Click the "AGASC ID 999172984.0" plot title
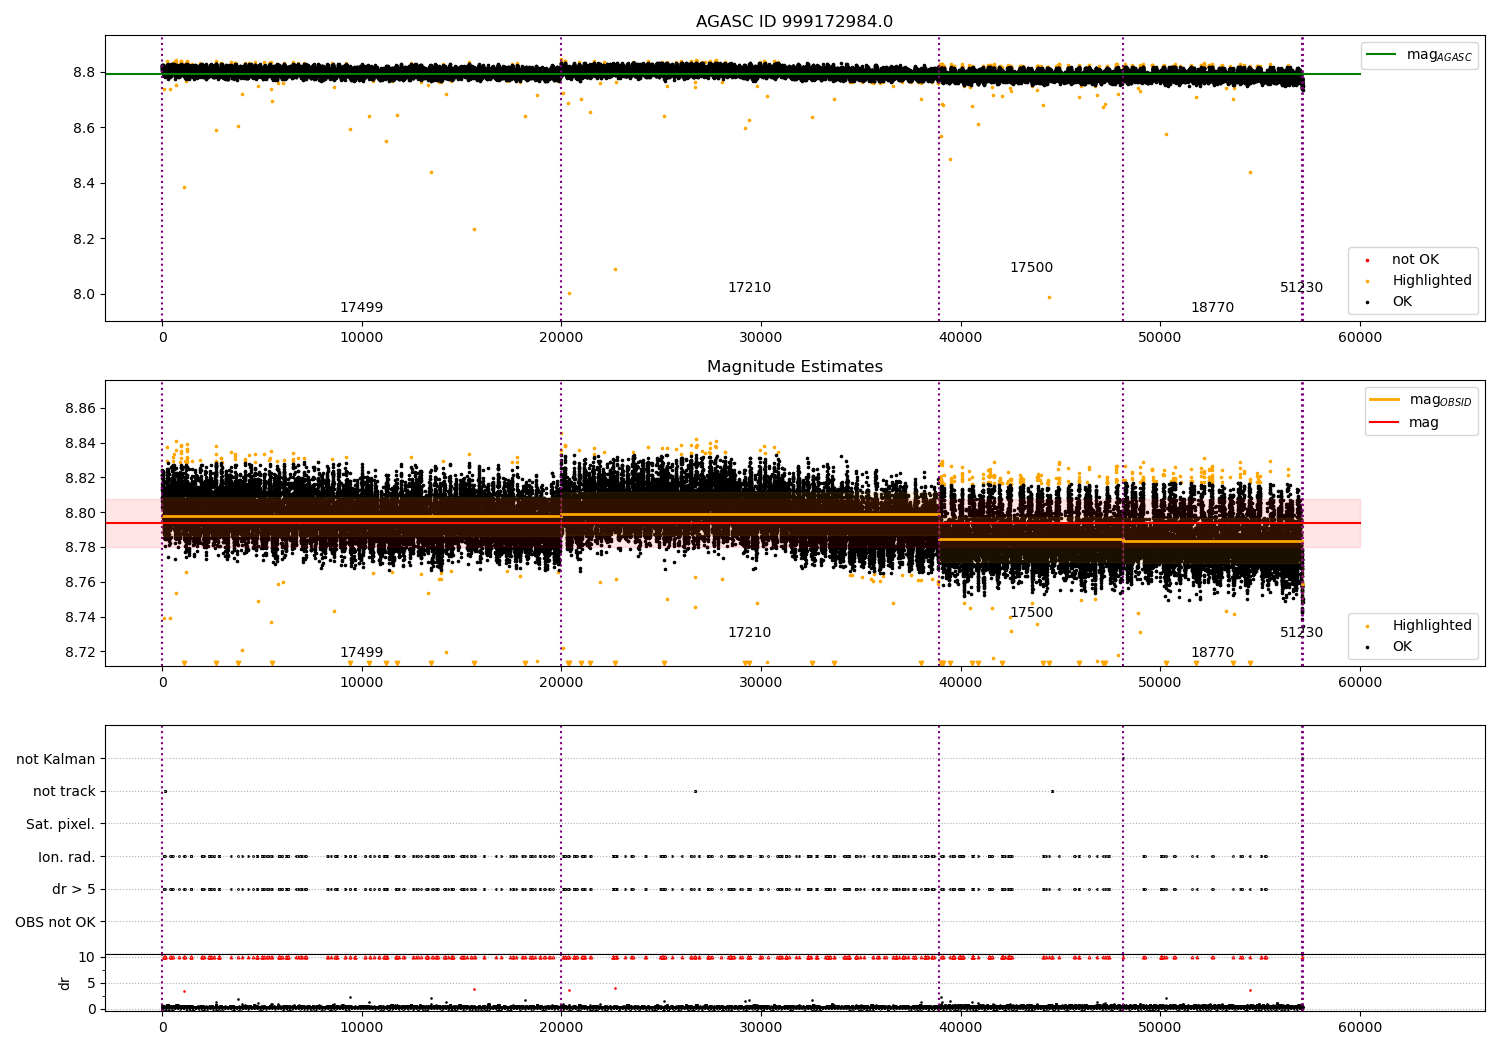 click(794, 22)
